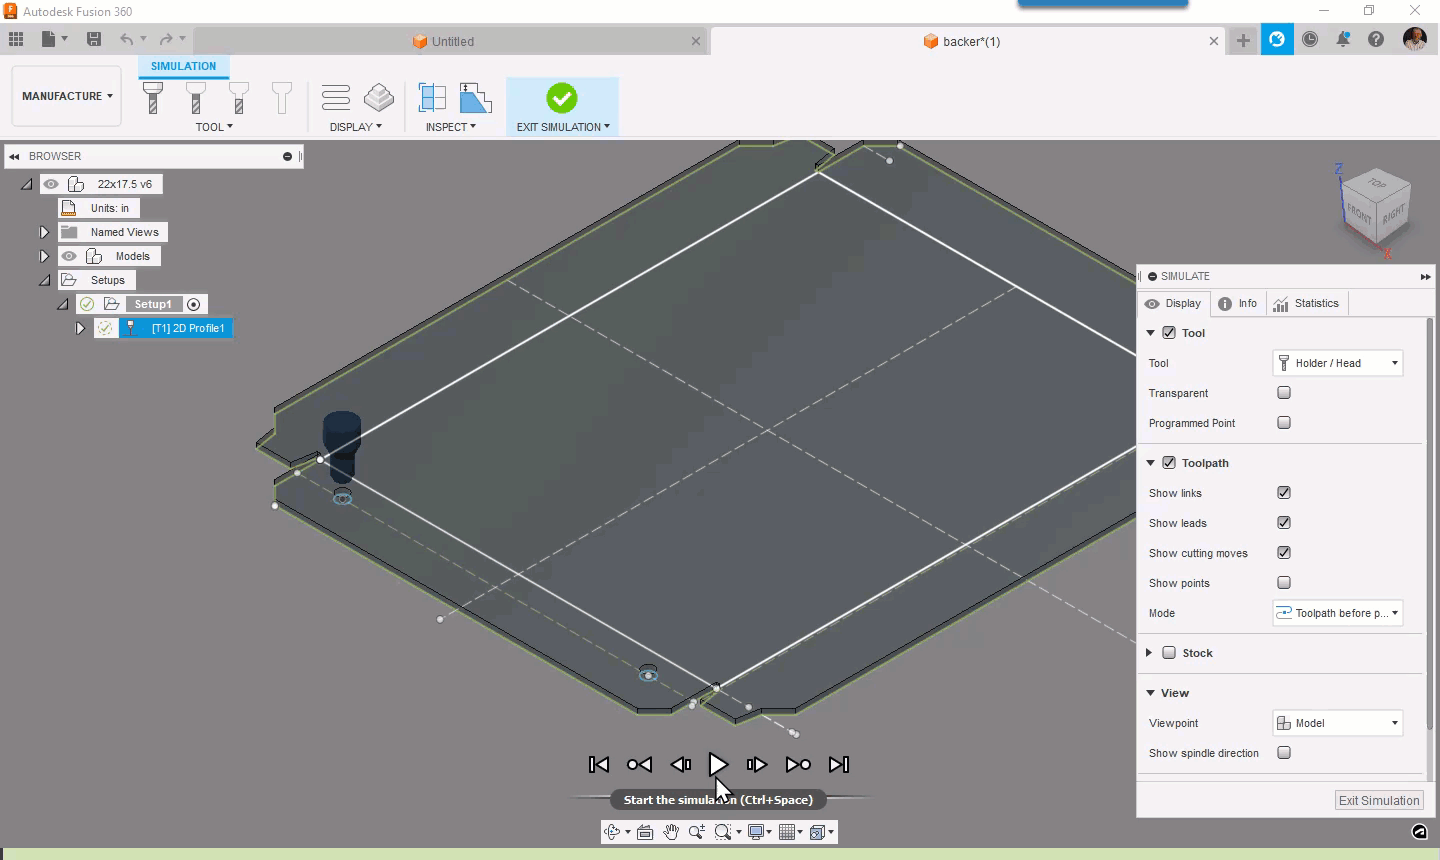This screenshot has height=860, width=1440.
Task: Disable the Show links checkbox
Action: pyautogui.click(x=1283, y=493)
